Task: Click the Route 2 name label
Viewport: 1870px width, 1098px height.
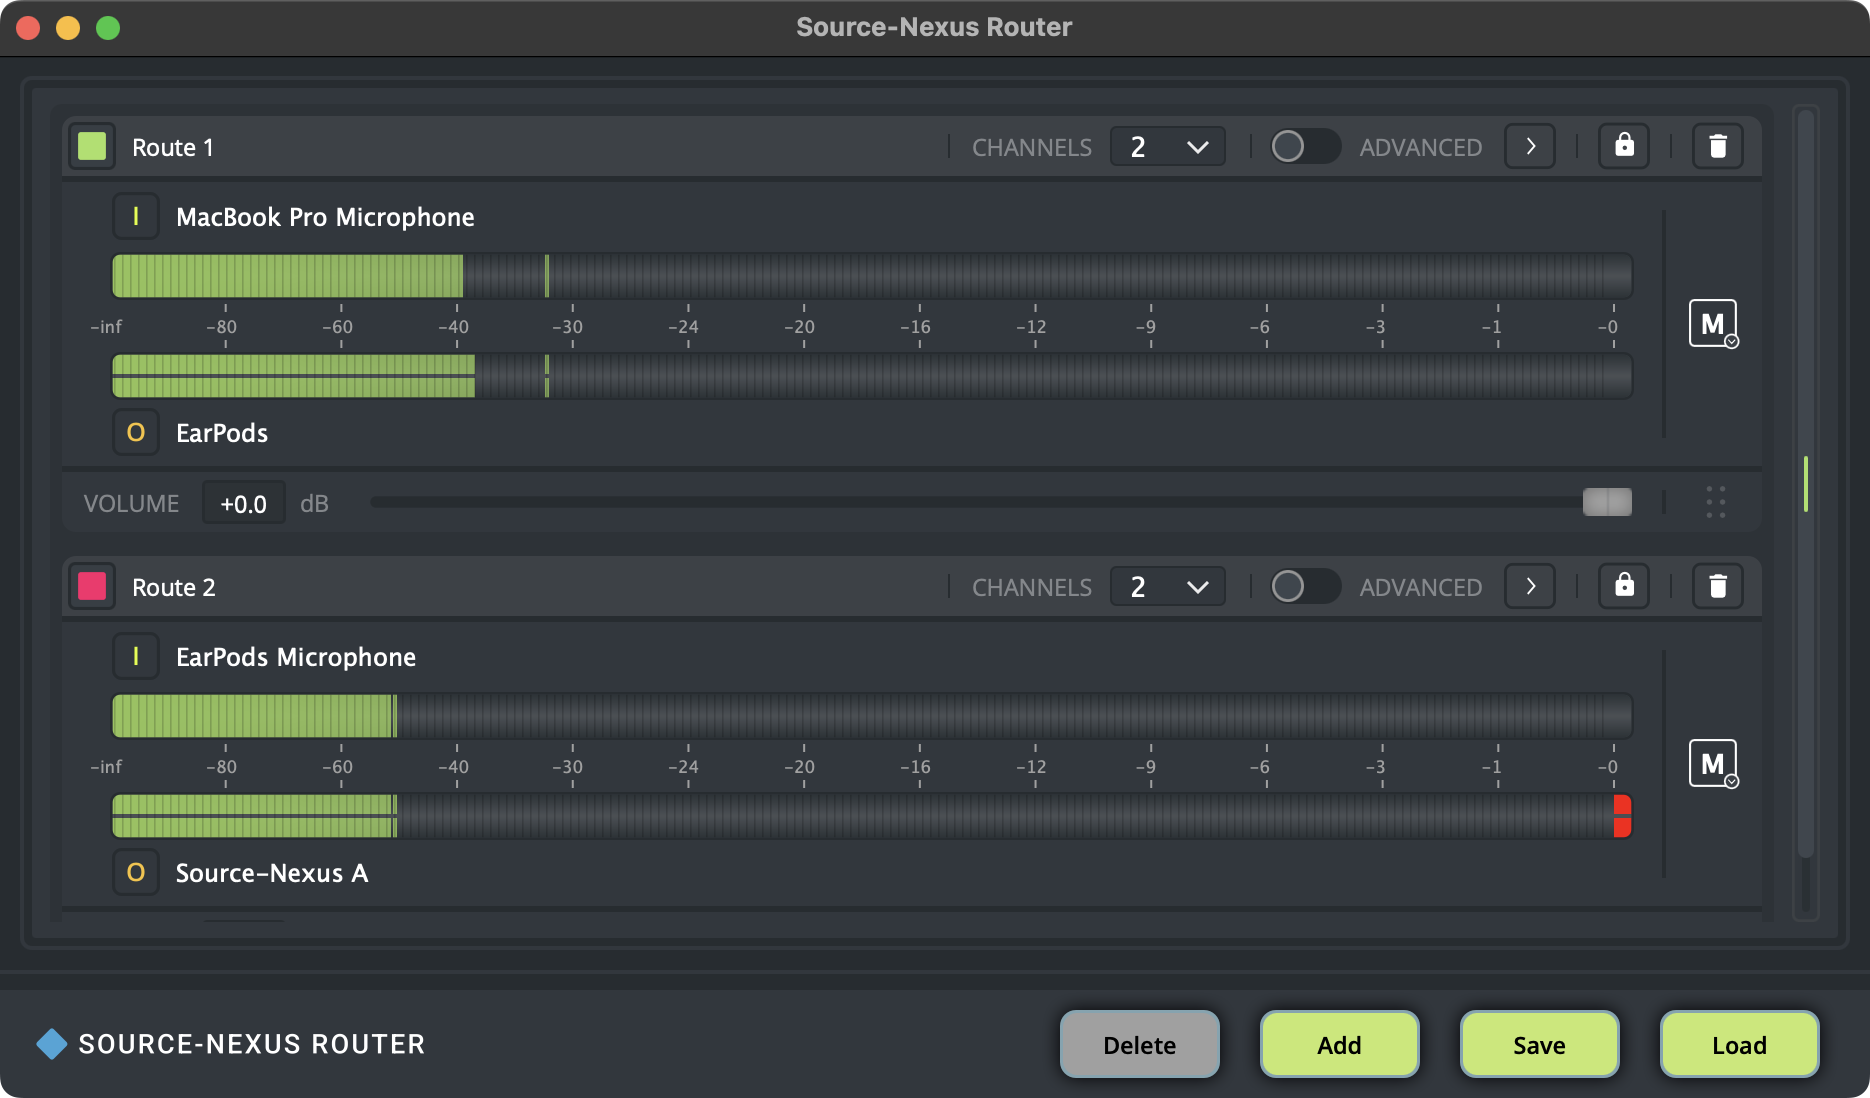Action: point(174,587)
